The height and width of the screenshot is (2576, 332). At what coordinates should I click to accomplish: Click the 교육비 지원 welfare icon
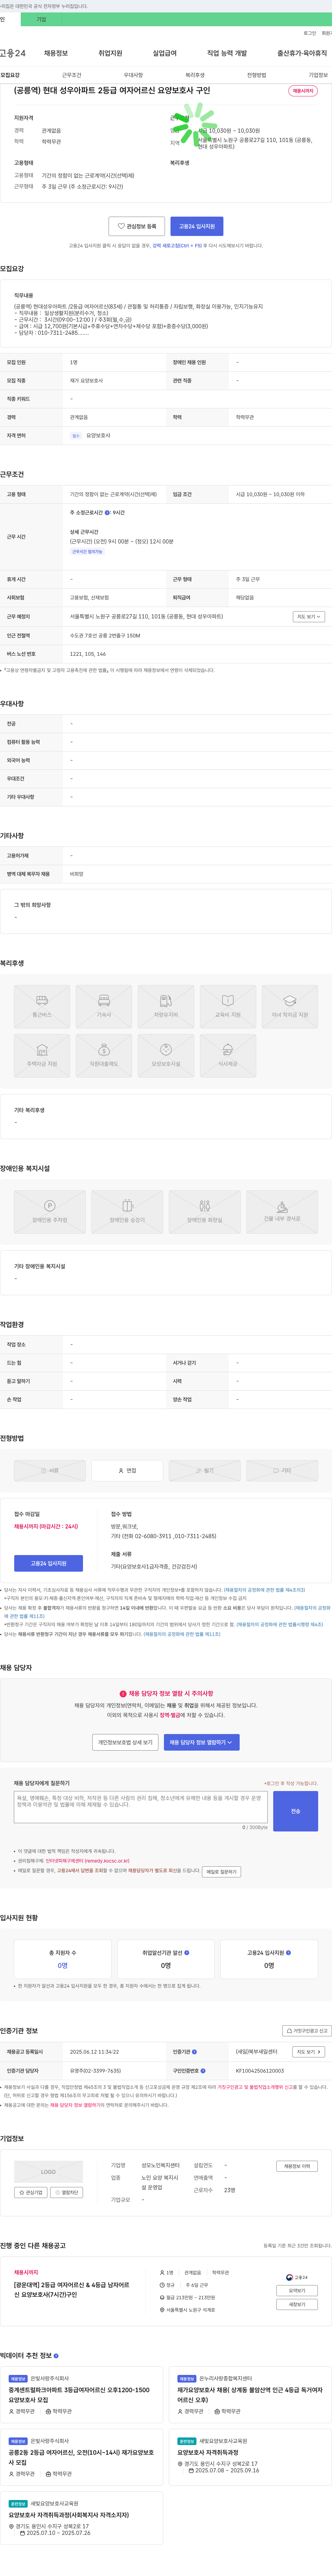point(228,1007)
